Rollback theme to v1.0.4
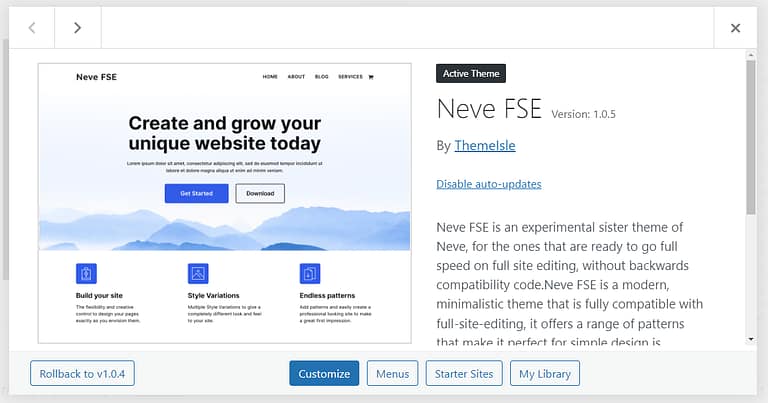Image resolution: width=768 pixels, height=403 pixels. point(82,374)
